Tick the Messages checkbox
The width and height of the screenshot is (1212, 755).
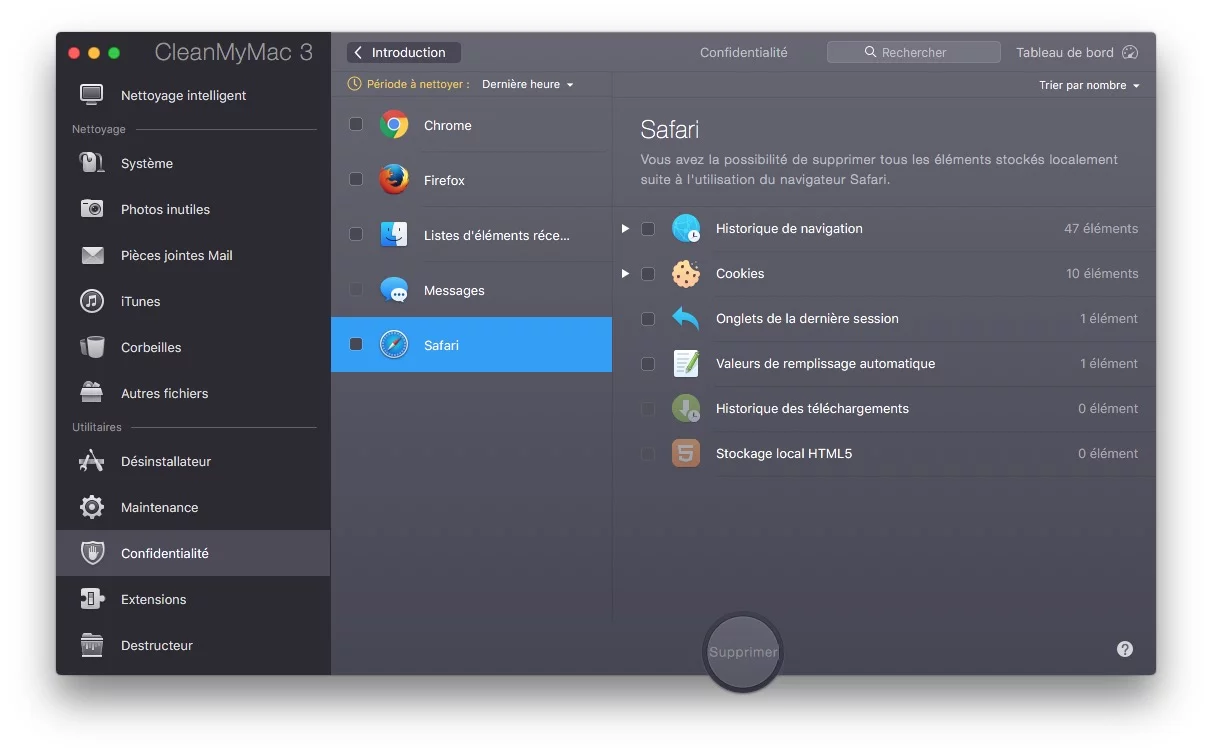click(x=356, y=290)
